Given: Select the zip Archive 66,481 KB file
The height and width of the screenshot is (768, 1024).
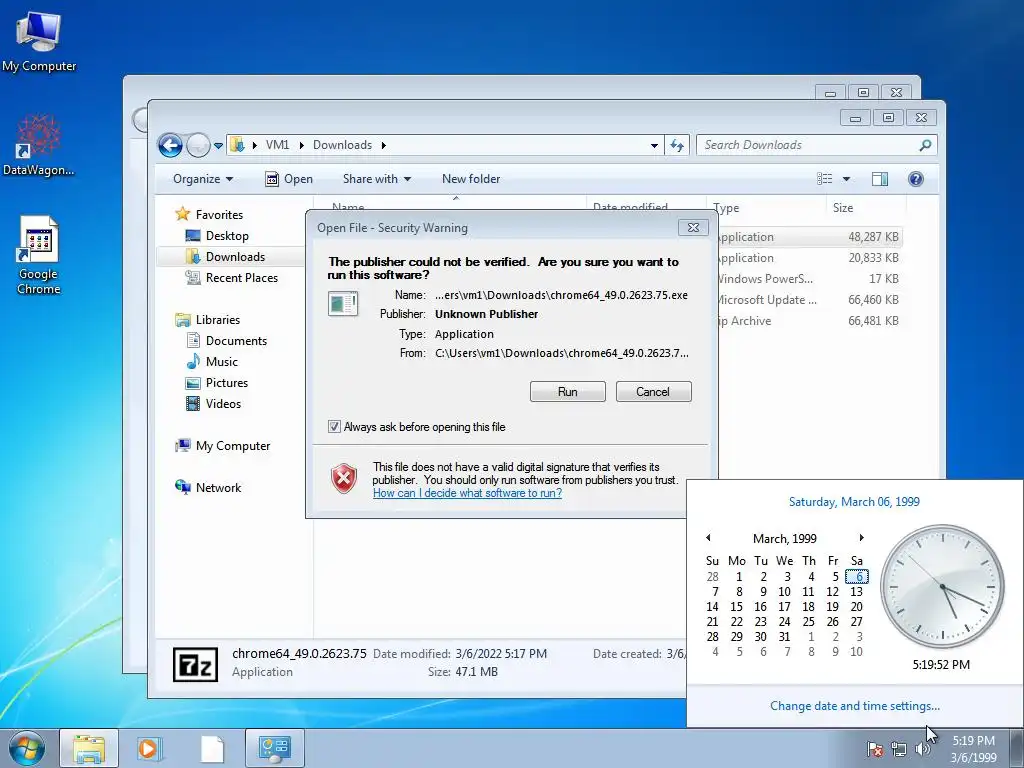Looking at the screenshot, I should (x=808, y=321).
